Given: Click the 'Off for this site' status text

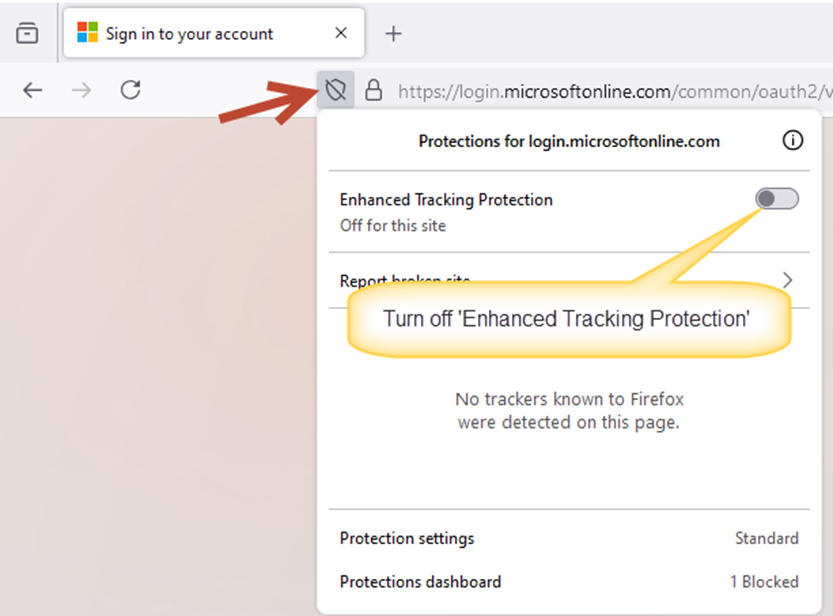Looking at the screenshot, I should coord(393,226).
